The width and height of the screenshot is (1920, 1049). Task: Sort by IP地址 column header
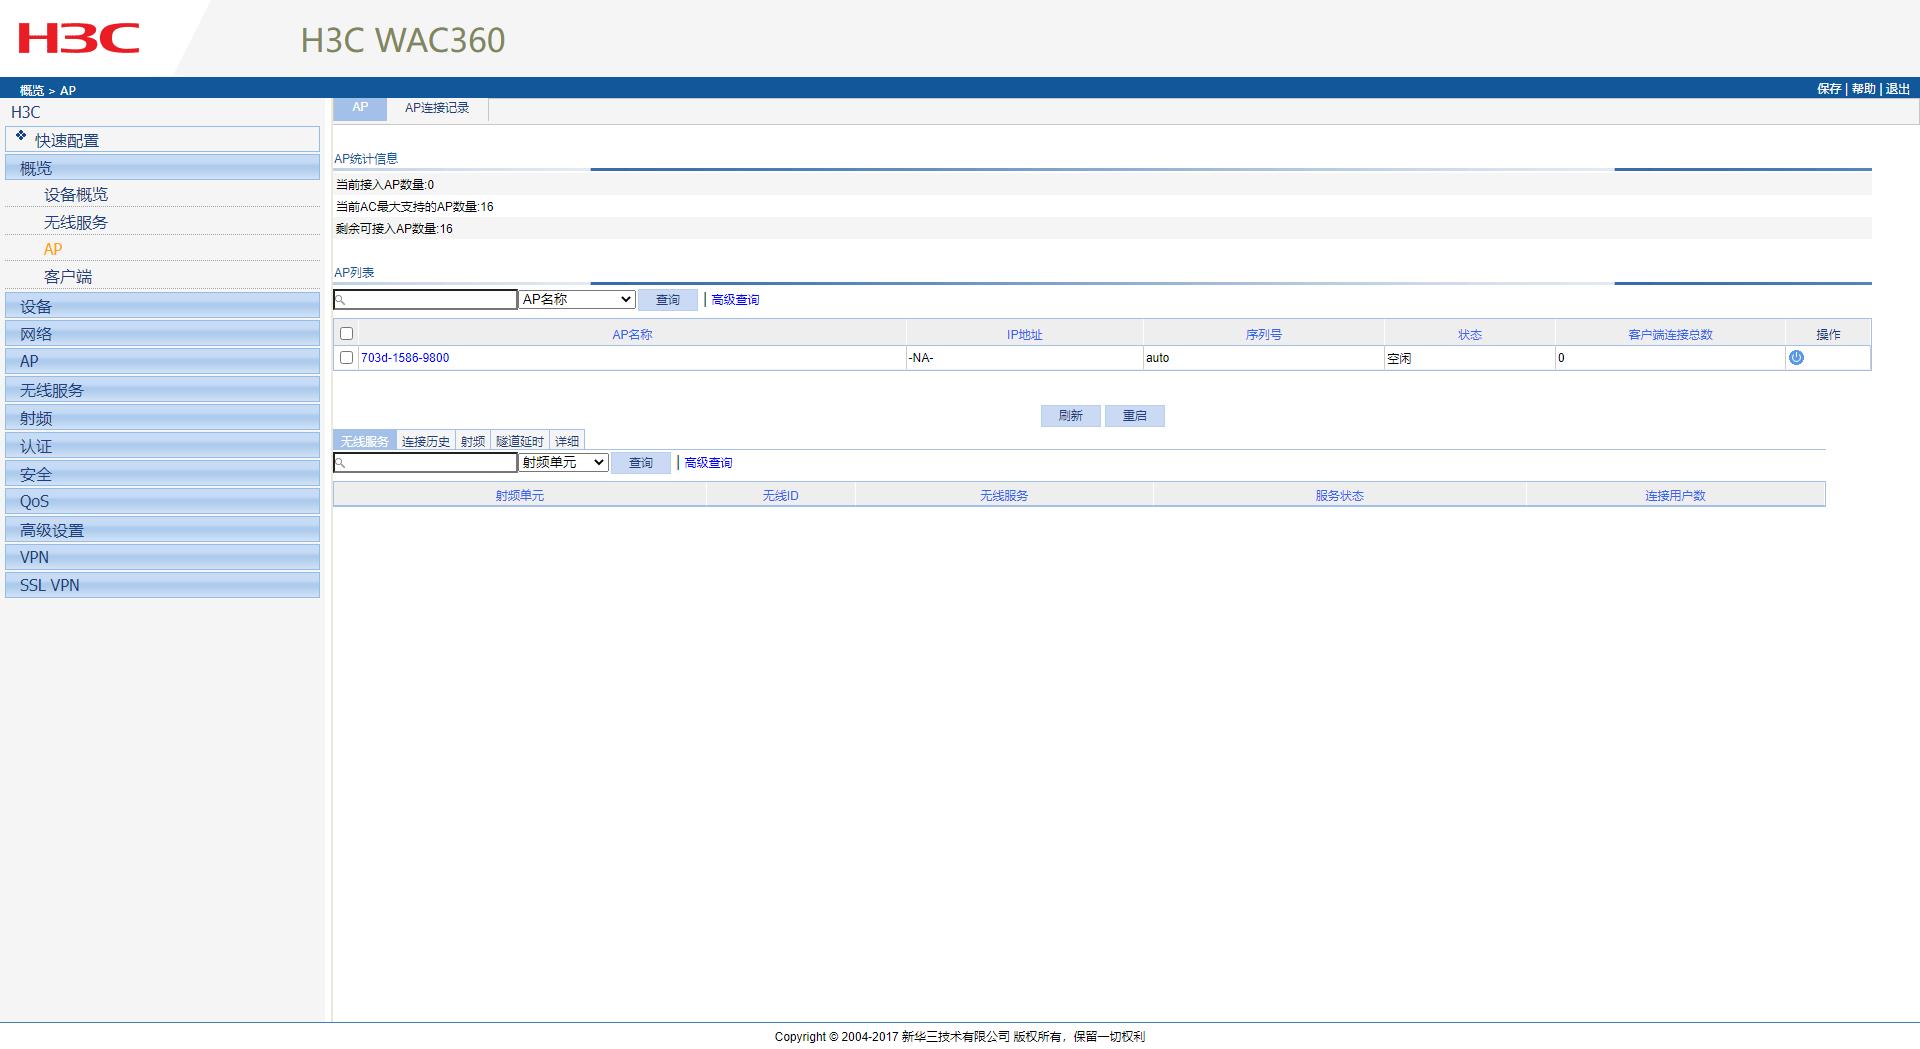[1024, 335]
